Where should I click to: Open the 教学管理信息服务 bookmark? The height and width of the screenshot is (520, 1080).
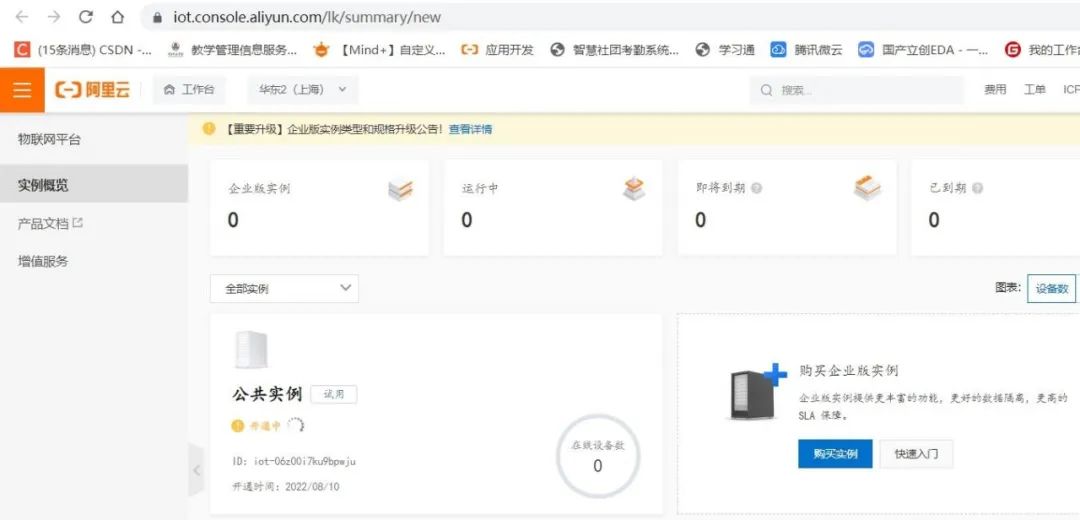(x=233, y=50)
